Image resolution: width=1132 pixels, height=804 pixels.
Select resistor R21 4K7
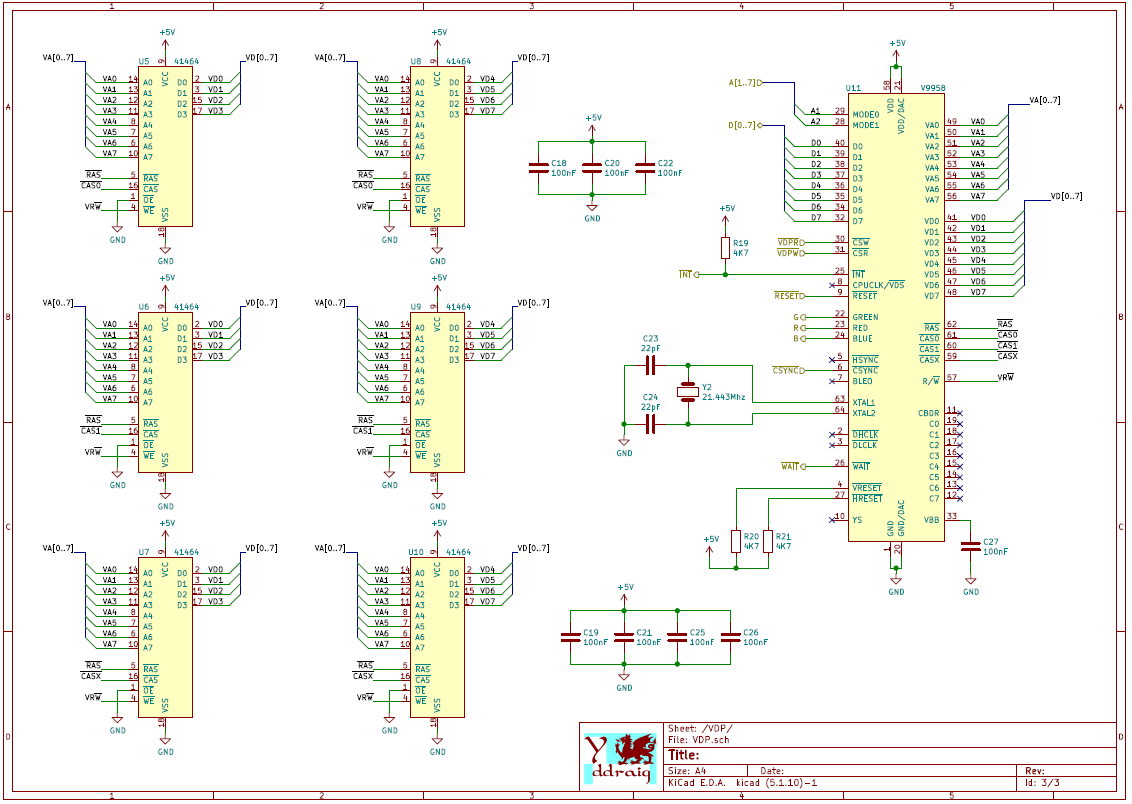(768, 541)
